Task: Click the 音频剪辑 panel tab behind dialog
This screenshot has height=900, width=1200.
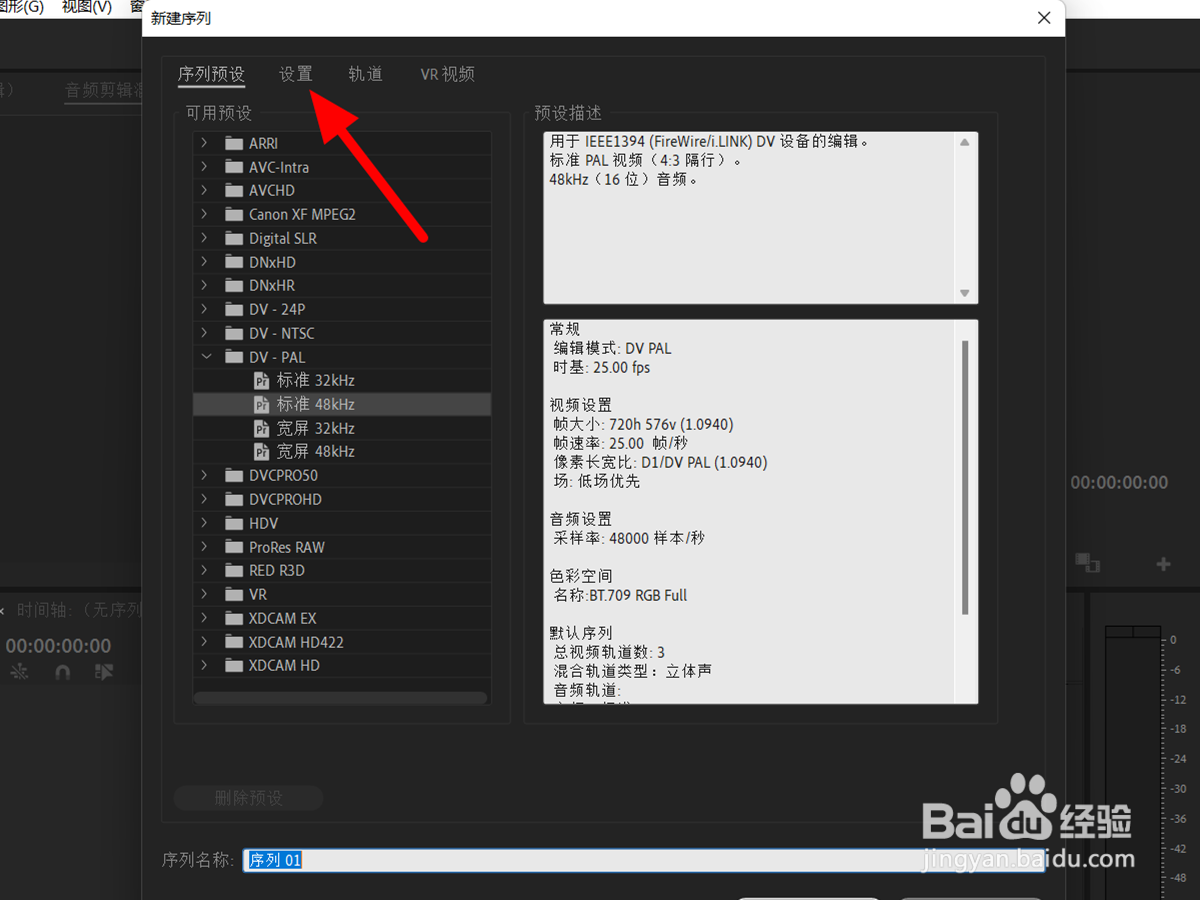Action: (104, 90)
